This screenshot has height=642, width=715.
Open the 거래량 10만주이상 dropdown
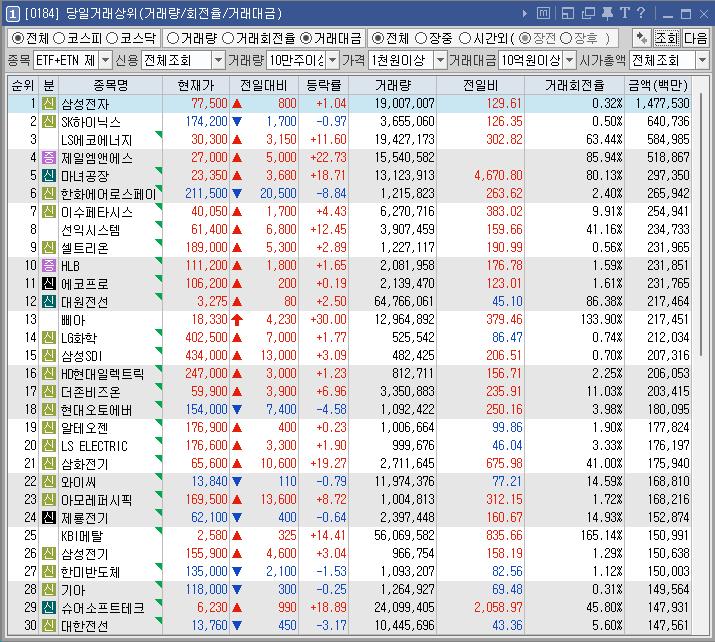point(333,60)
